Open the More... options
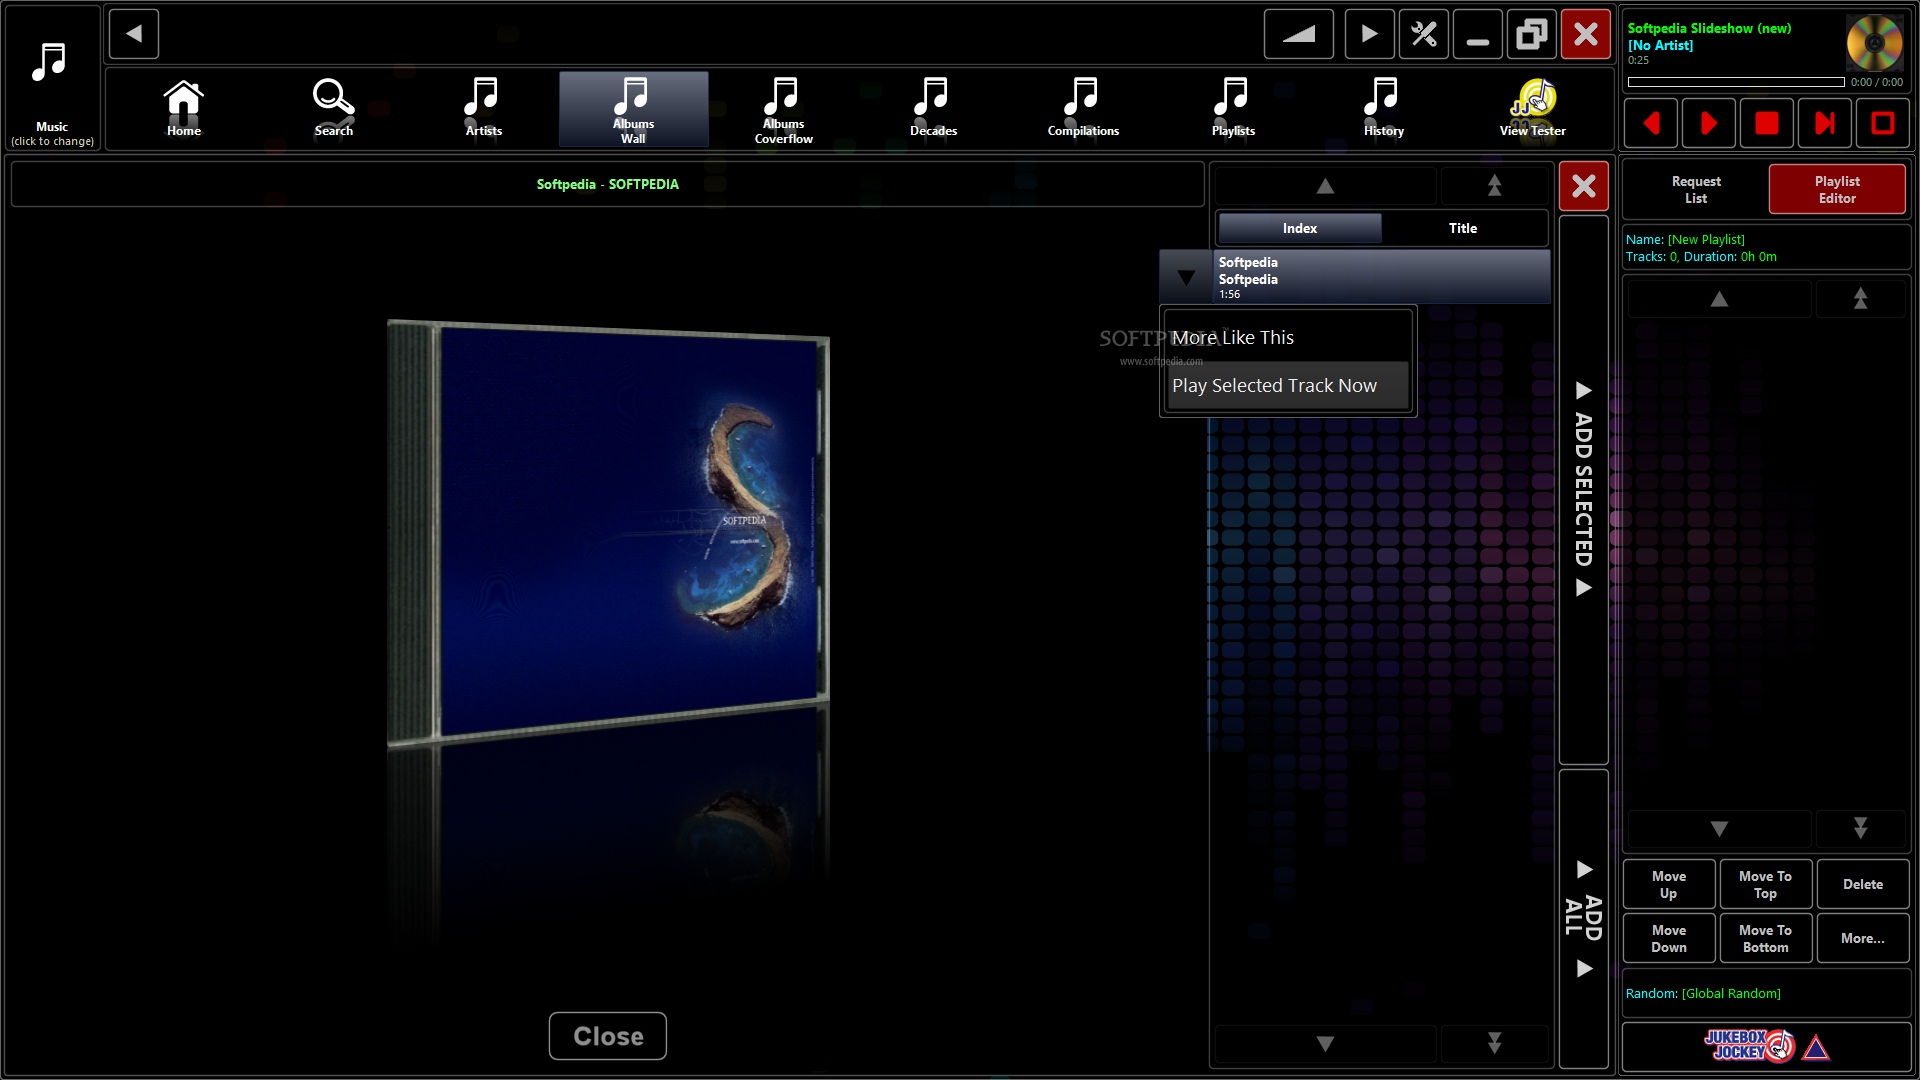 [x=1862, y=938]
